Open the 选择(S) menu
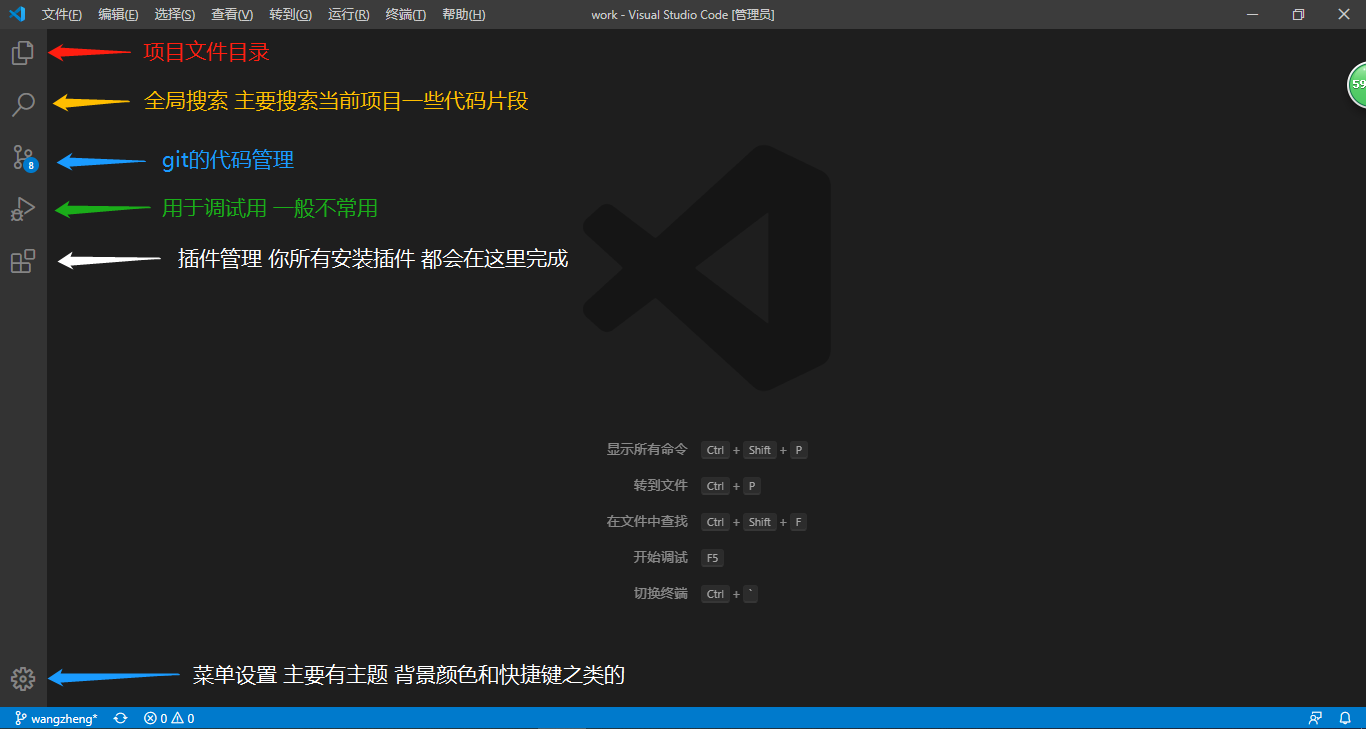Viewport: 1366px width, 729px height. click(175, 15)
